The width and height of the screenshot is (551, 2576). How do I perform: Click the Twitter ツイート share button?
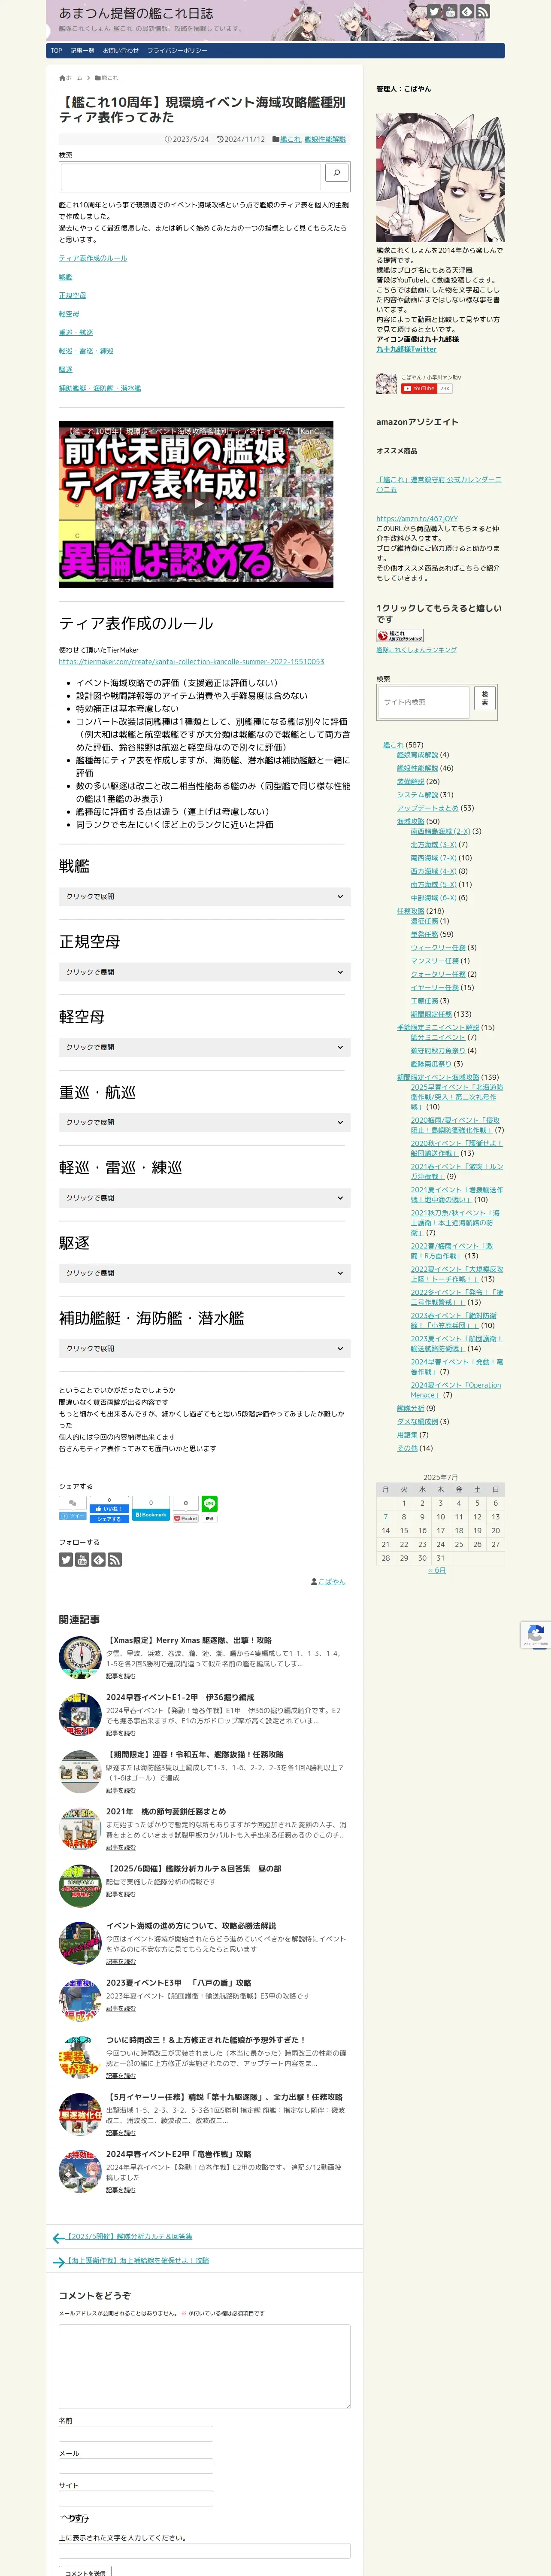click(72, 1516)
